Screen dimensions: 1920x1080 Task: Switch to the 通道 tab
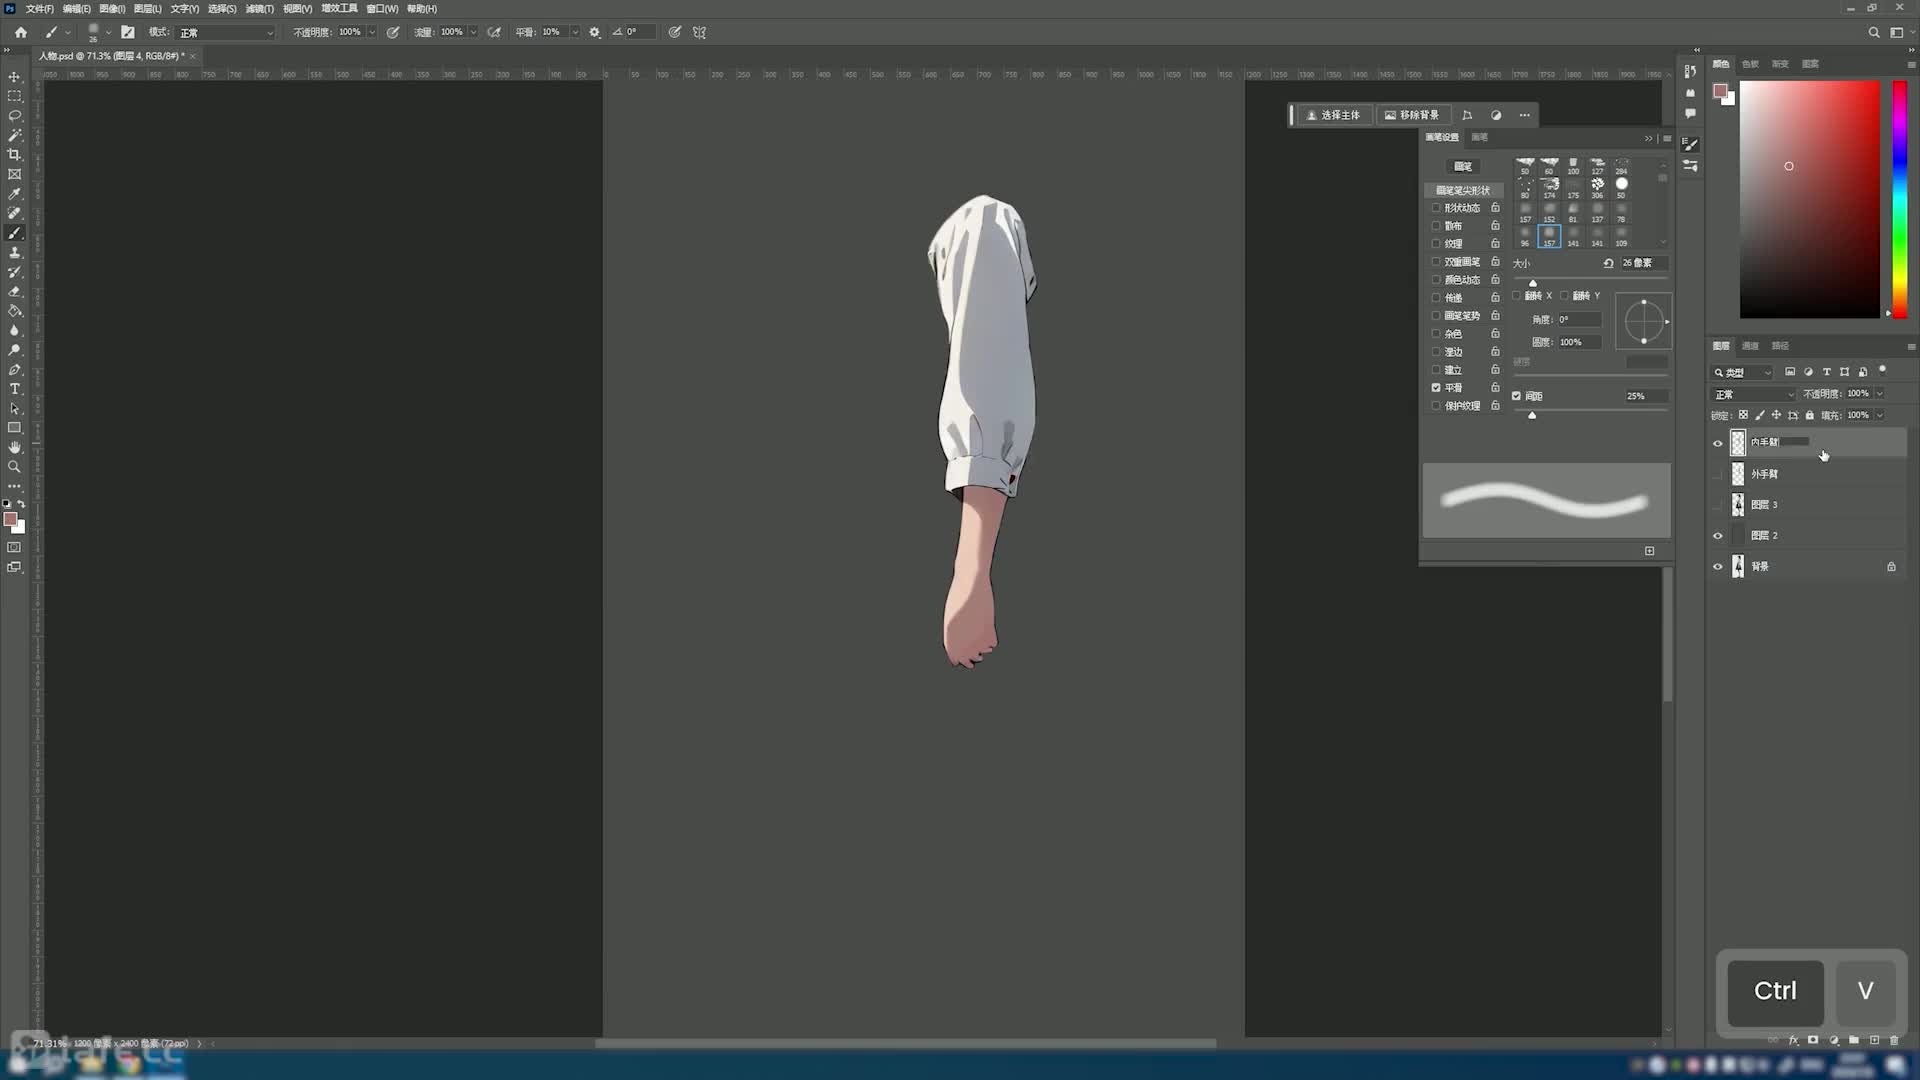point(1750,346)
